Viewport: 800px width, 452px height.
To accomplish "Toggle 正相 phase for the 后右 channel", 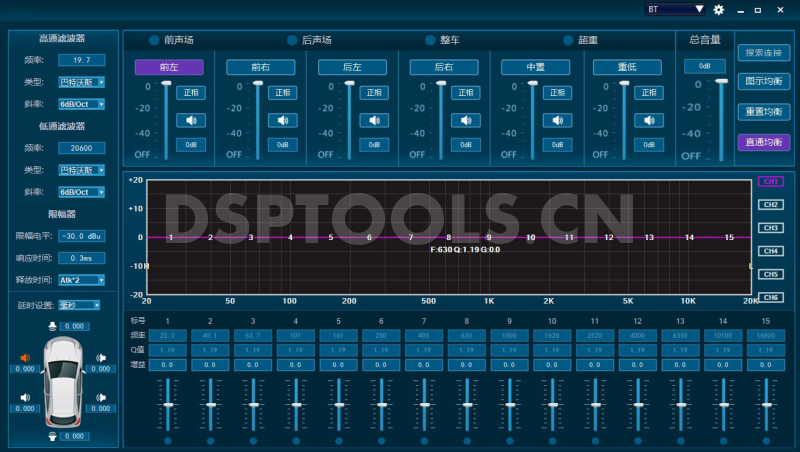I will (x=466, y=92).
